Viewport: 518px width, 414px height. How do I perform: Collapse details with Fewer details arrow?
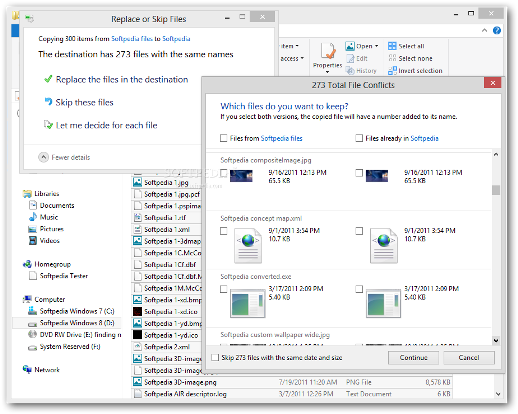click(x=43, y=157)
